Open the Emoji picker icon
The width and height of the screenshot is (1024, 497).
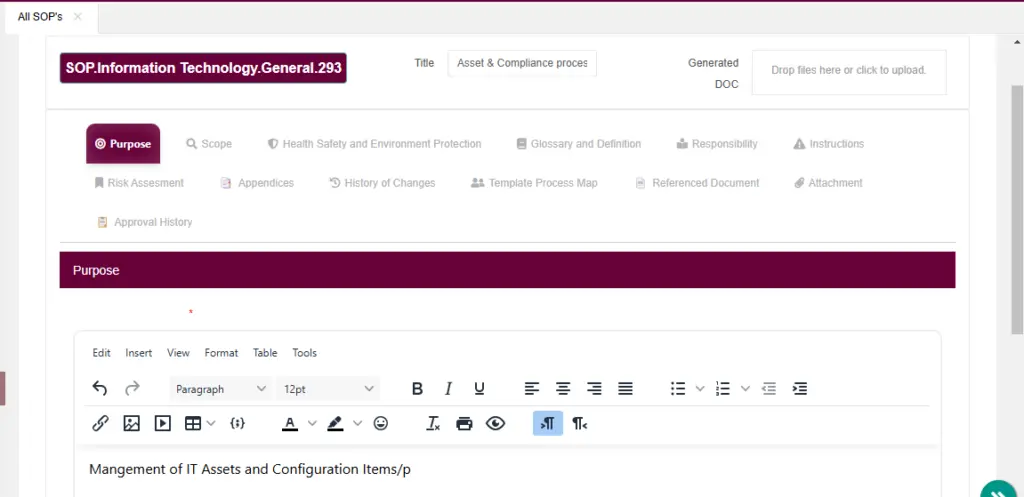pos(381,423)
